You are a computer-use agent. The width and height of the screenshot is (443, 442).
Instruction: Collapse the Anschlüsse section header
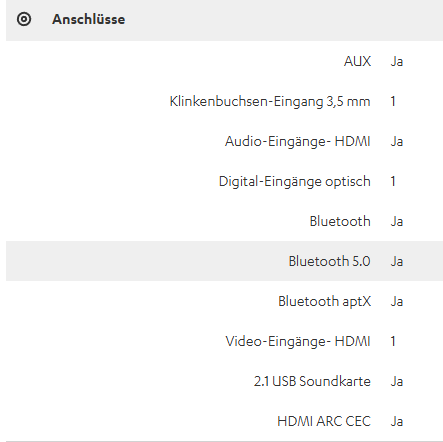tap(224, 20)
